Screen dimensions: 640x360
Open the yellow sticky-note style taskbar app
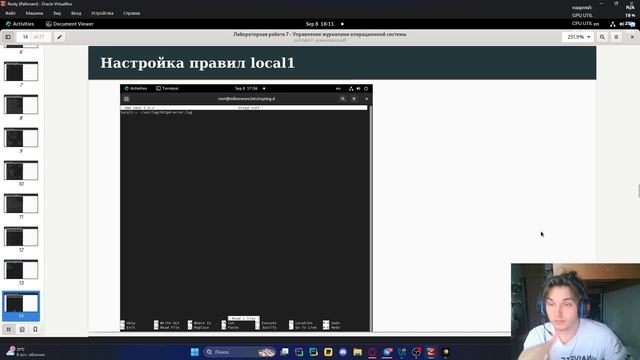(328, 352)
